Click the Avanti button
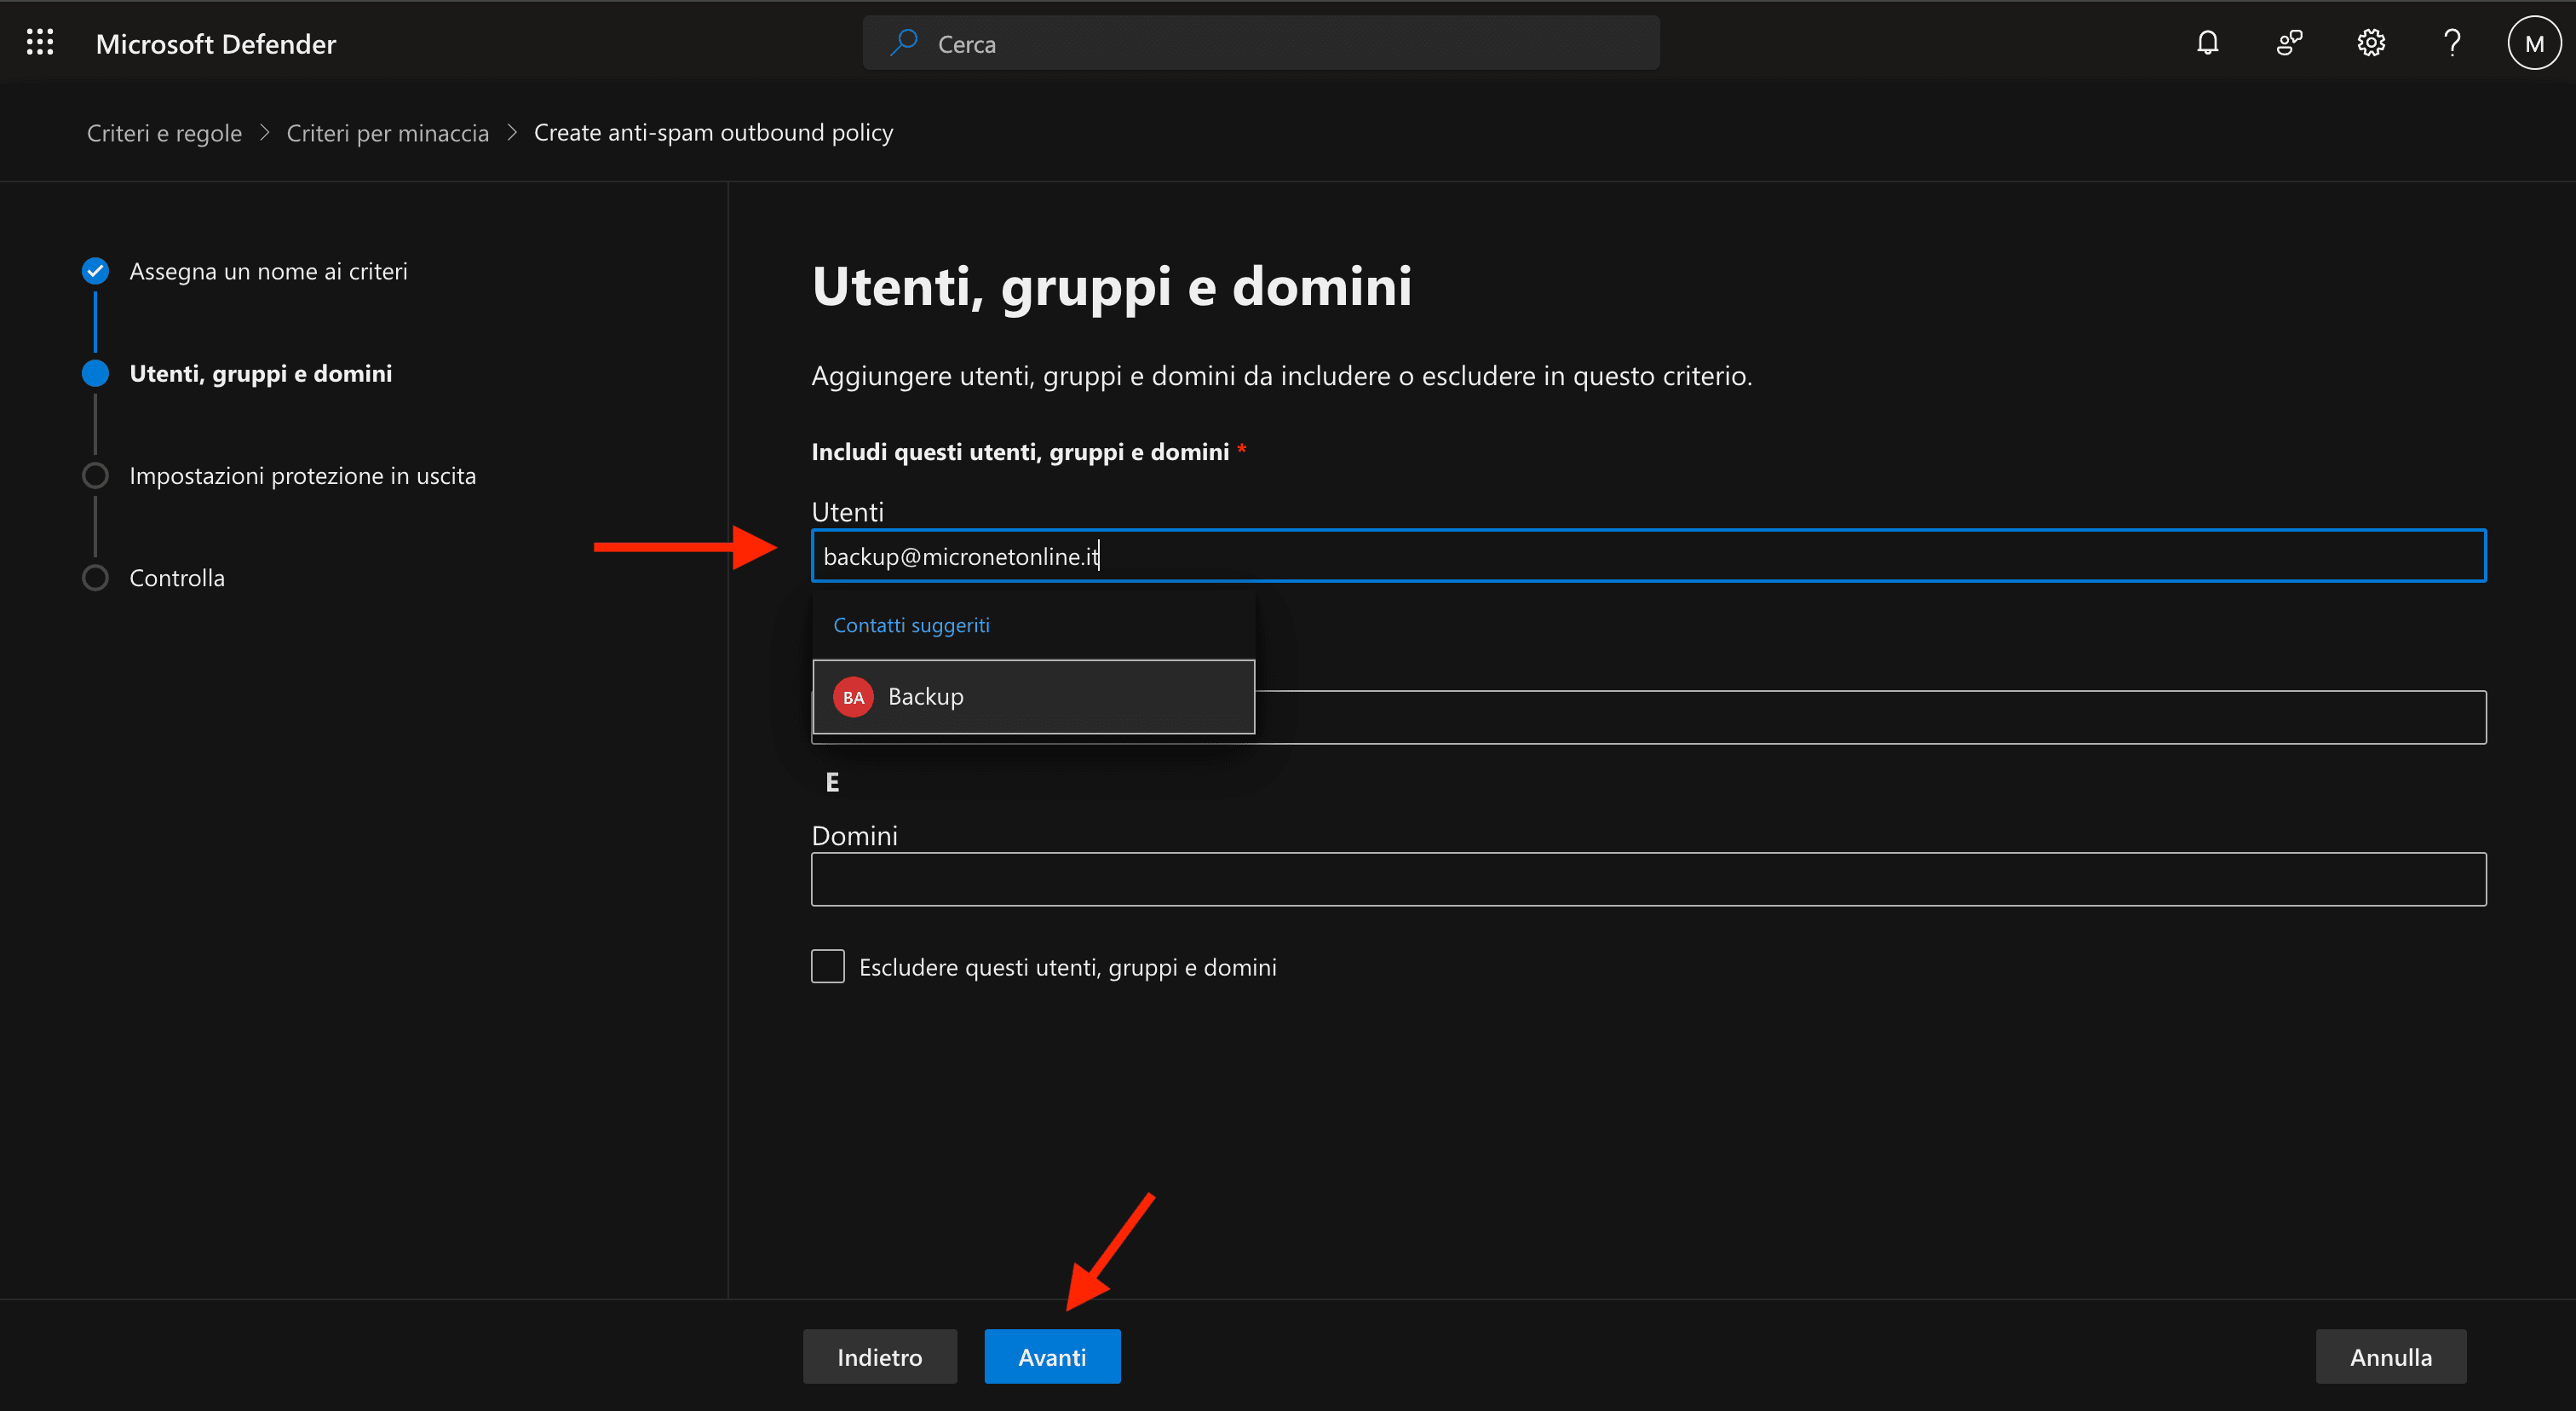The width and height of the screenshot is (2576, 1411). [1051, 1356]
